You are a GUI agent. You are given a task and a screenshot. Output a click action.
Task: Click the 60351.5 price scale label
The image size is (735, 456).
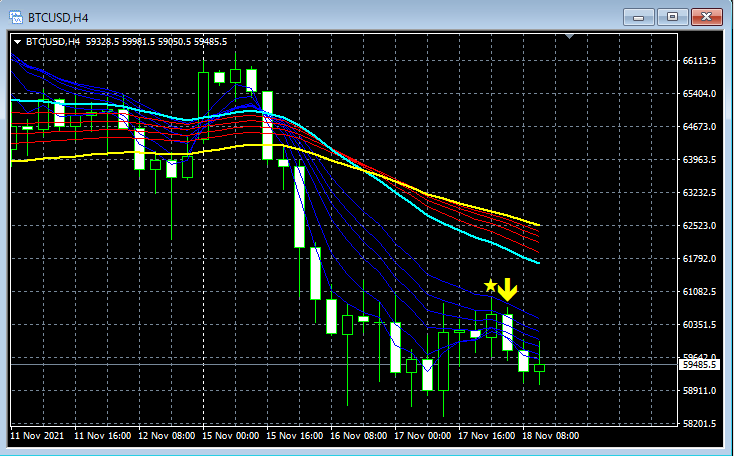[x=699, y=324]
